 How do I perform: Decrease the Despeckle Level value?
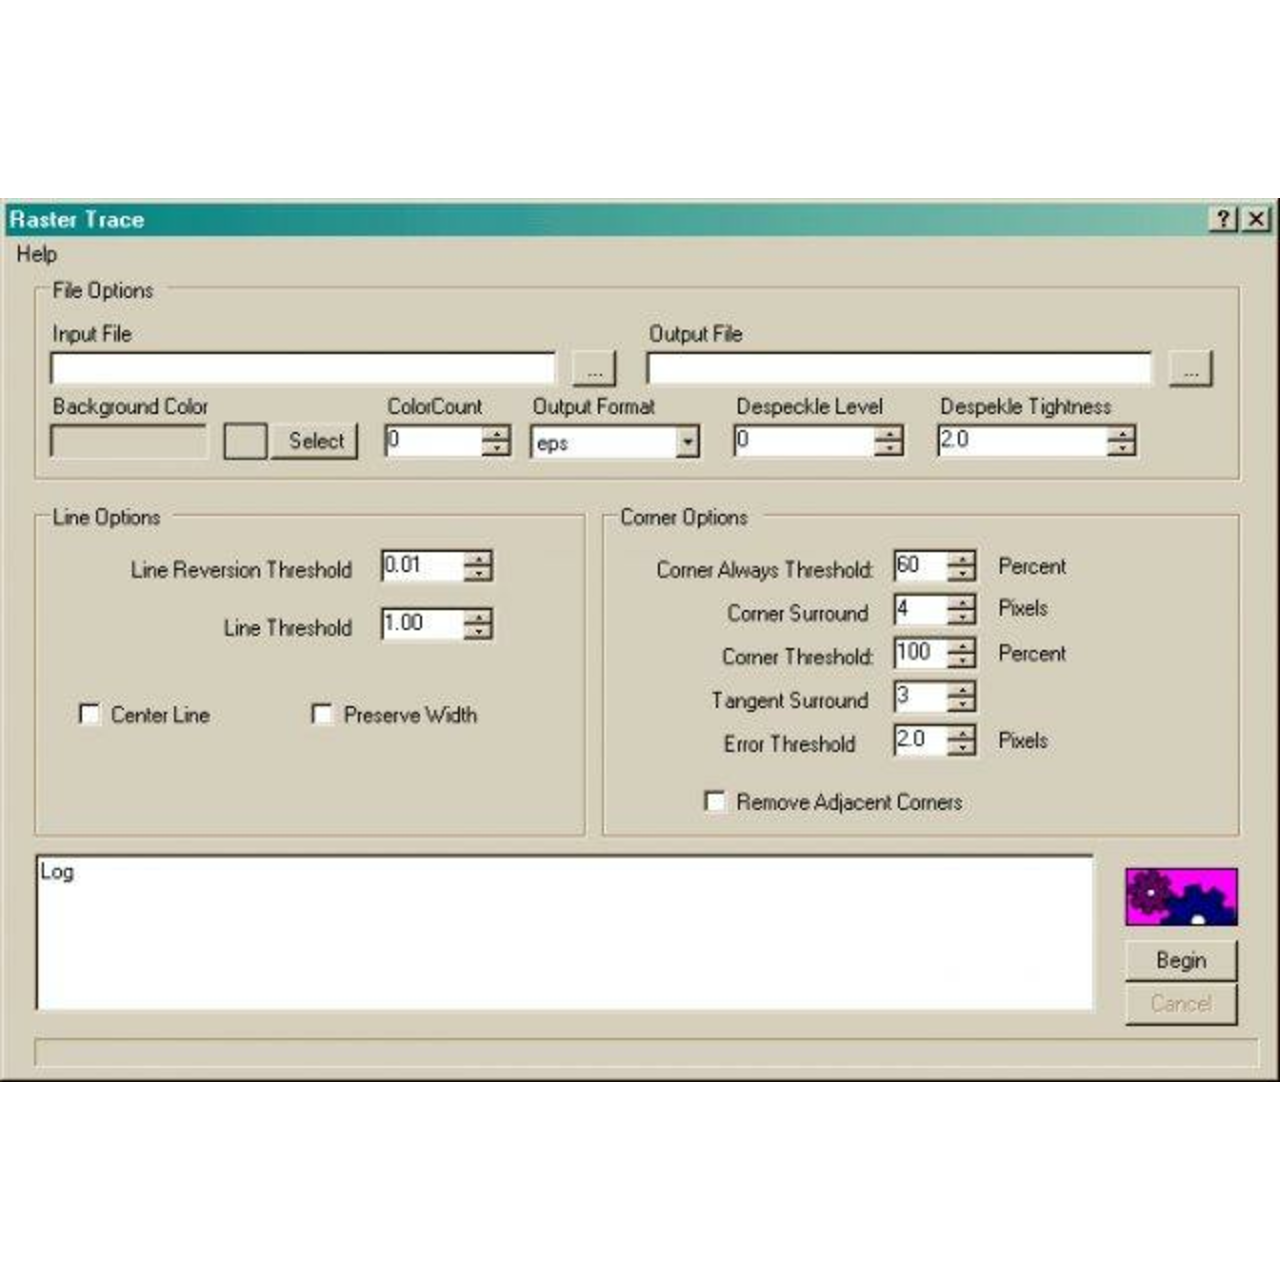click(x=889, y=448)
